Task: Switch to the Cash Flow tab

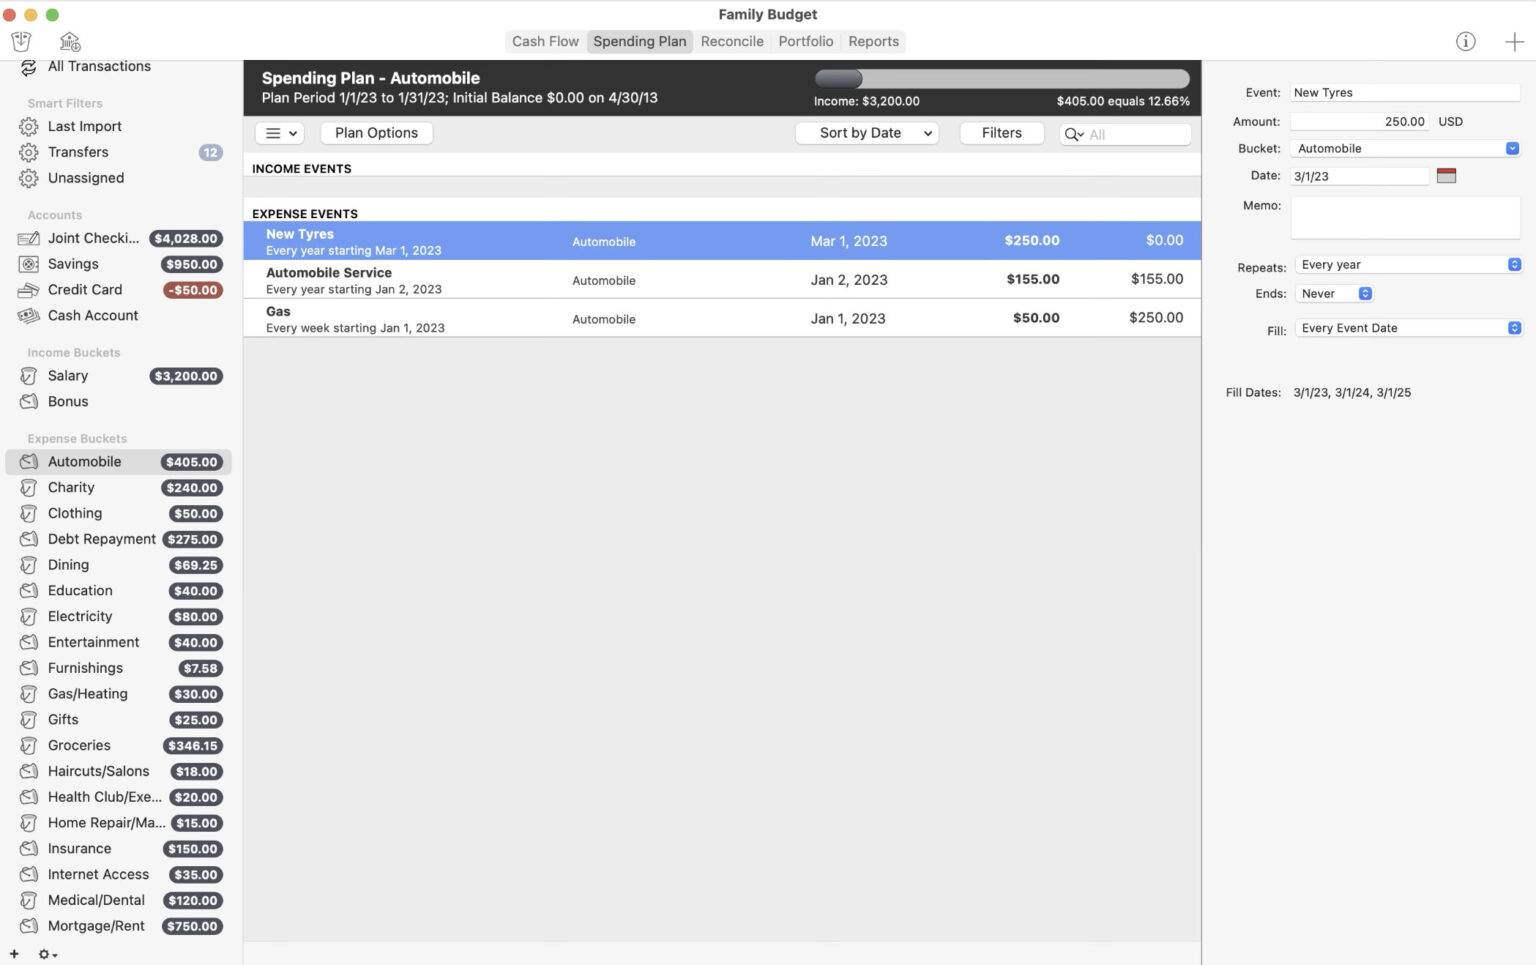Action: click(545, 41)
